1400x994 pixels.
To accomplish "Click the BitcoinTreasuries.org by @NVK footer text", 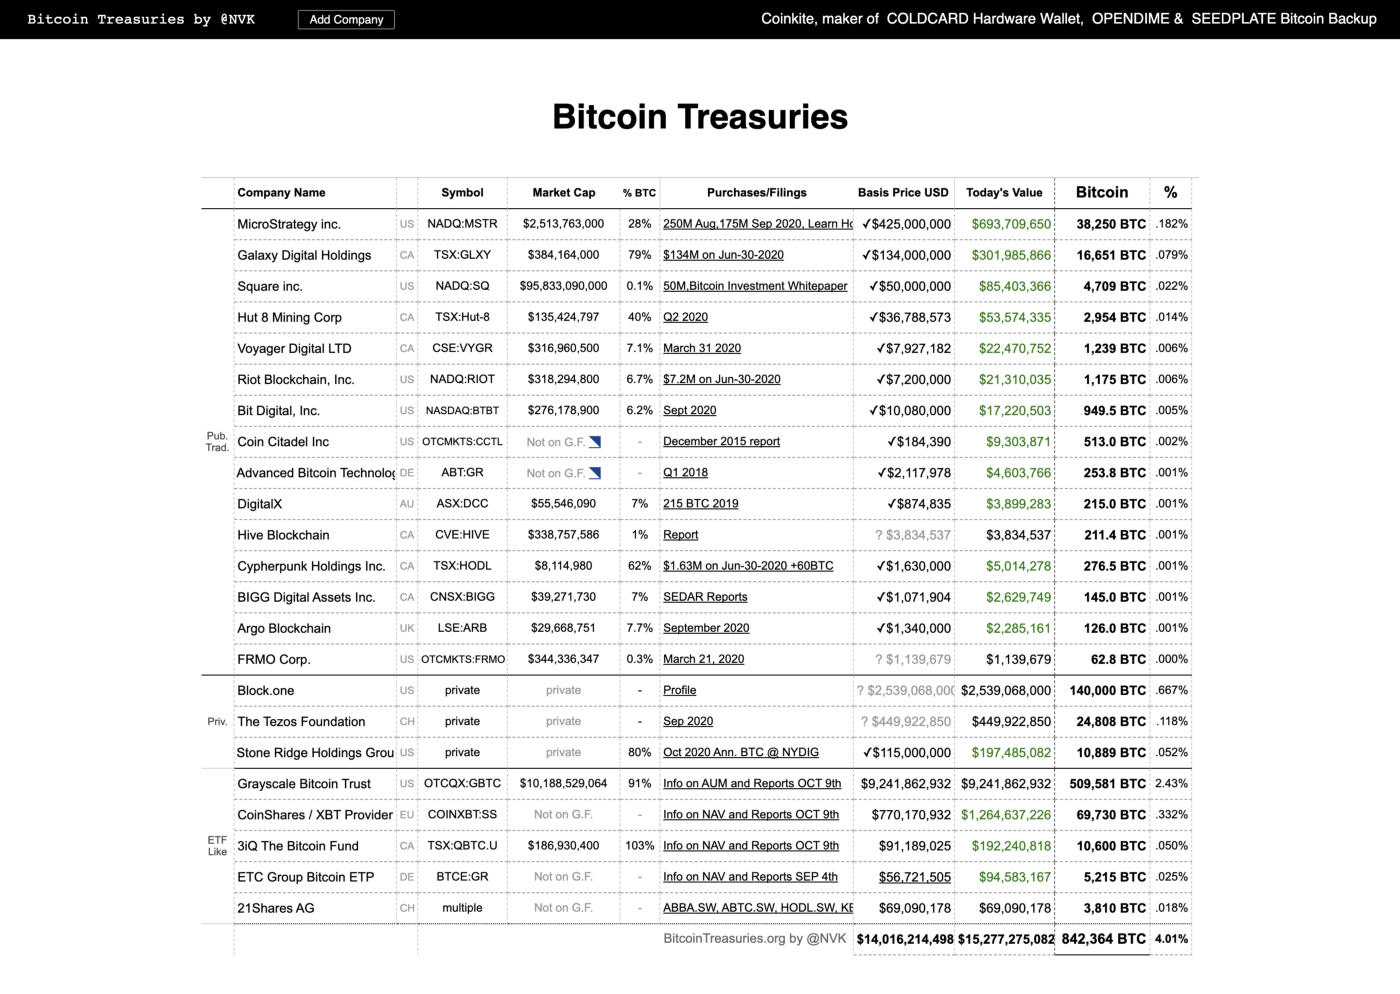I will [755, 939].
